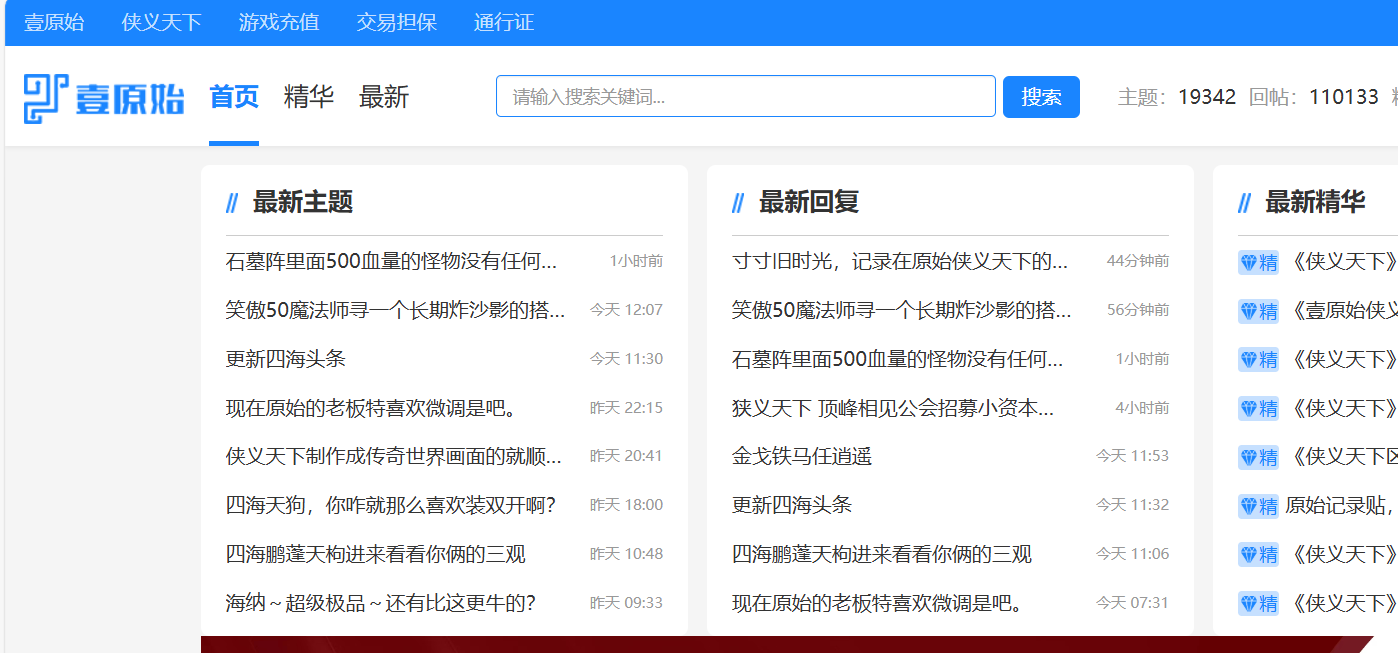Image resolution: width=1398 pixels, height=653 pixels.
Task: Open the 更新四海头条 post under 最新主题
Action: click(286, 359)
